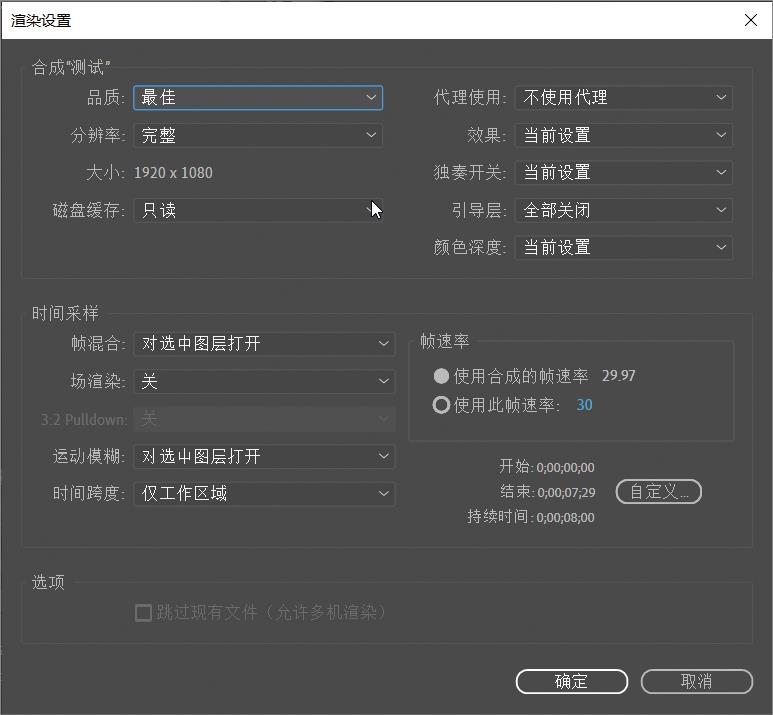
Task: Open the 代理使用 proxy use dropdown
Action: (x=624, y=97)
